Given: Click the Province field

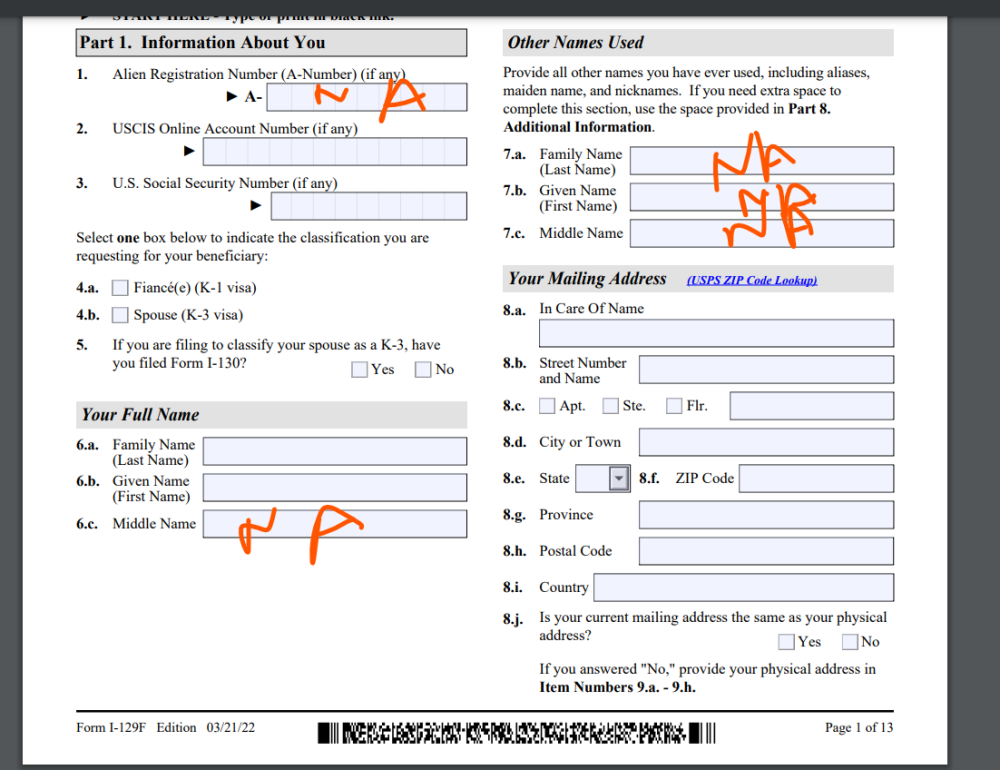Looking at the screenshot, I should click(767, 515).
